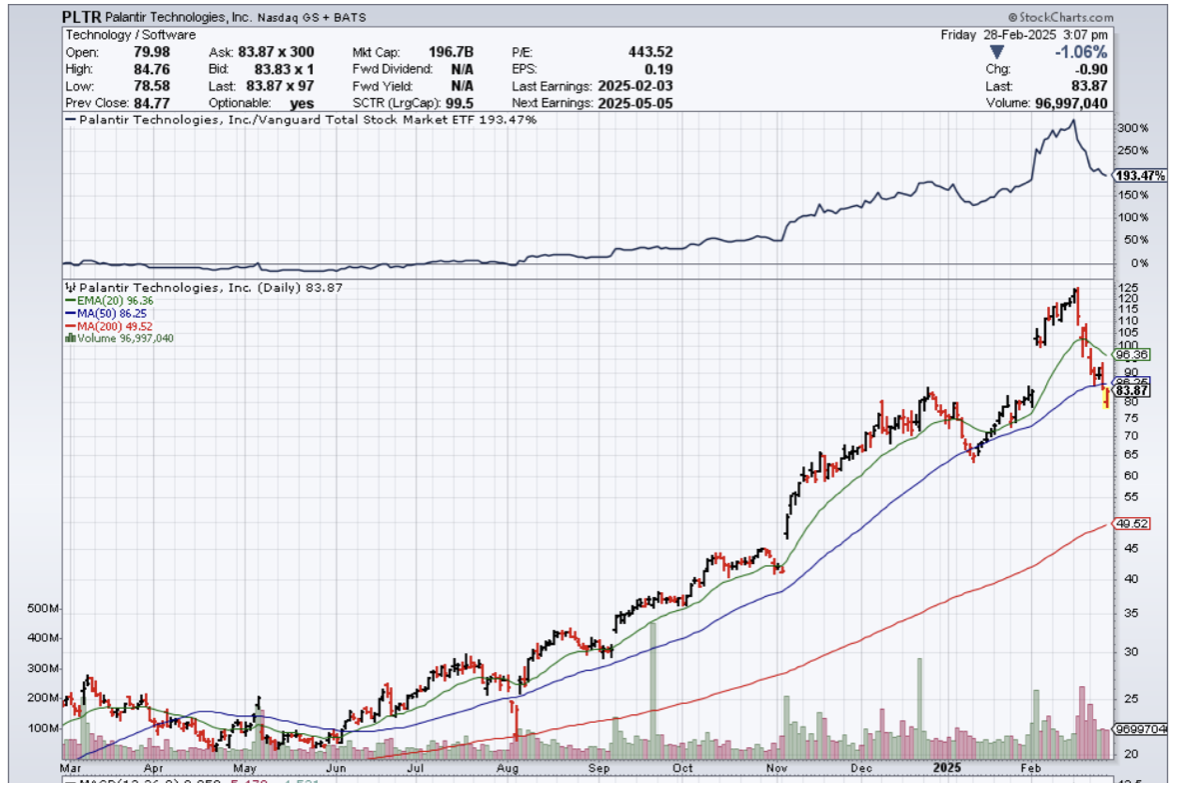
Task: Click the 96997040 volume tag on right axis
Action: (1141, 729)
